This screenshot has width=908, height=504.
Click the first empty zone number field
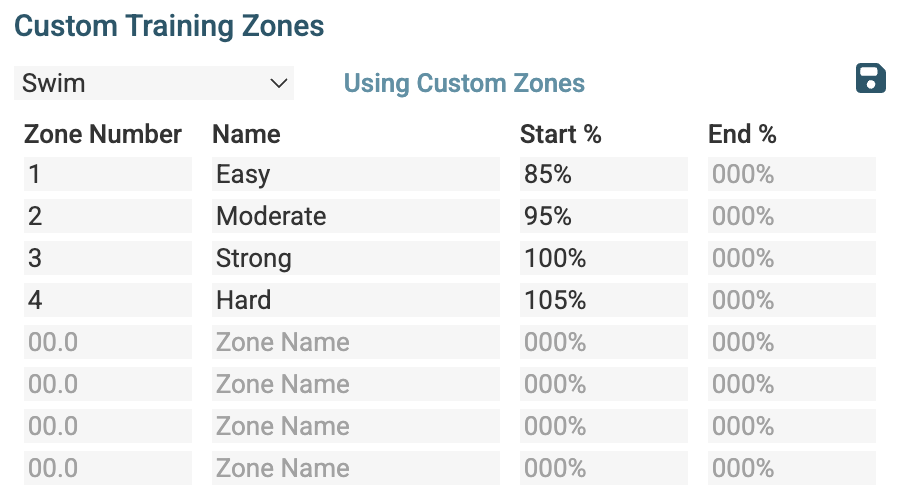(107, 342)
